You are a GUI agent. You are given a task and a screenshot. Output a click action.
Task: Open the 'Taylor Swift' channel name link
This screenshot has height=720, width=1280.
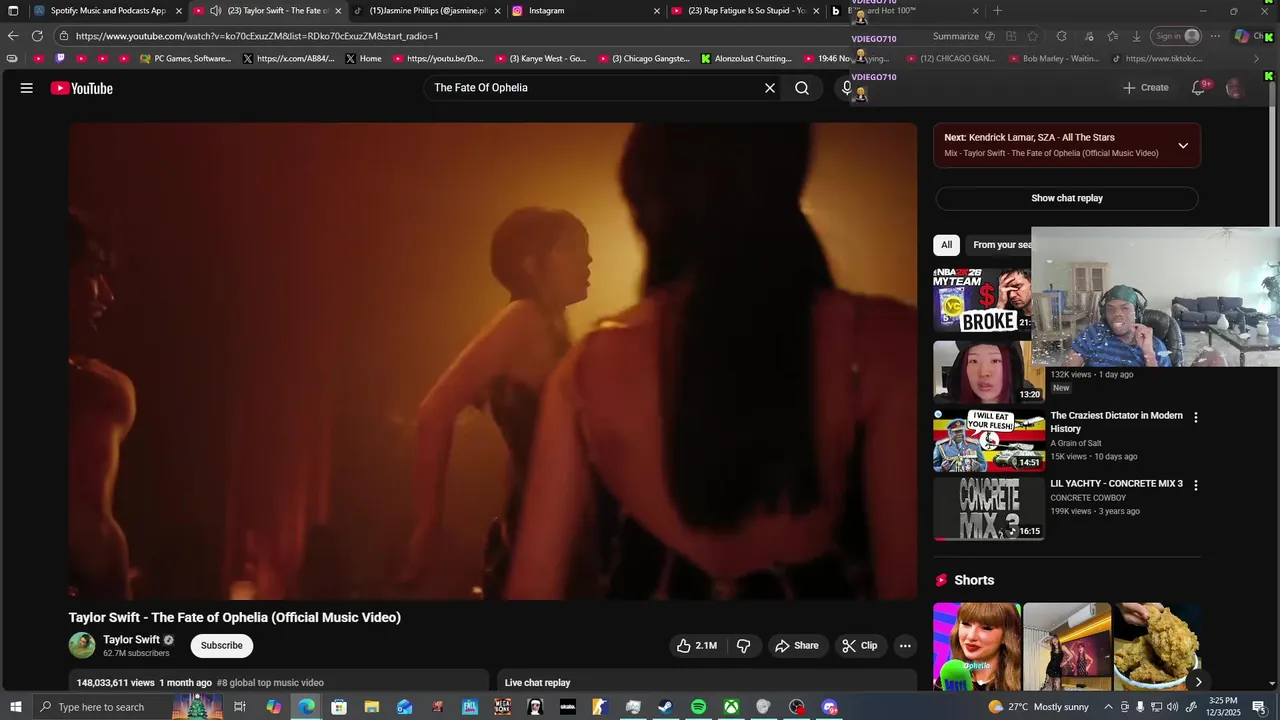tap(131, 640)
